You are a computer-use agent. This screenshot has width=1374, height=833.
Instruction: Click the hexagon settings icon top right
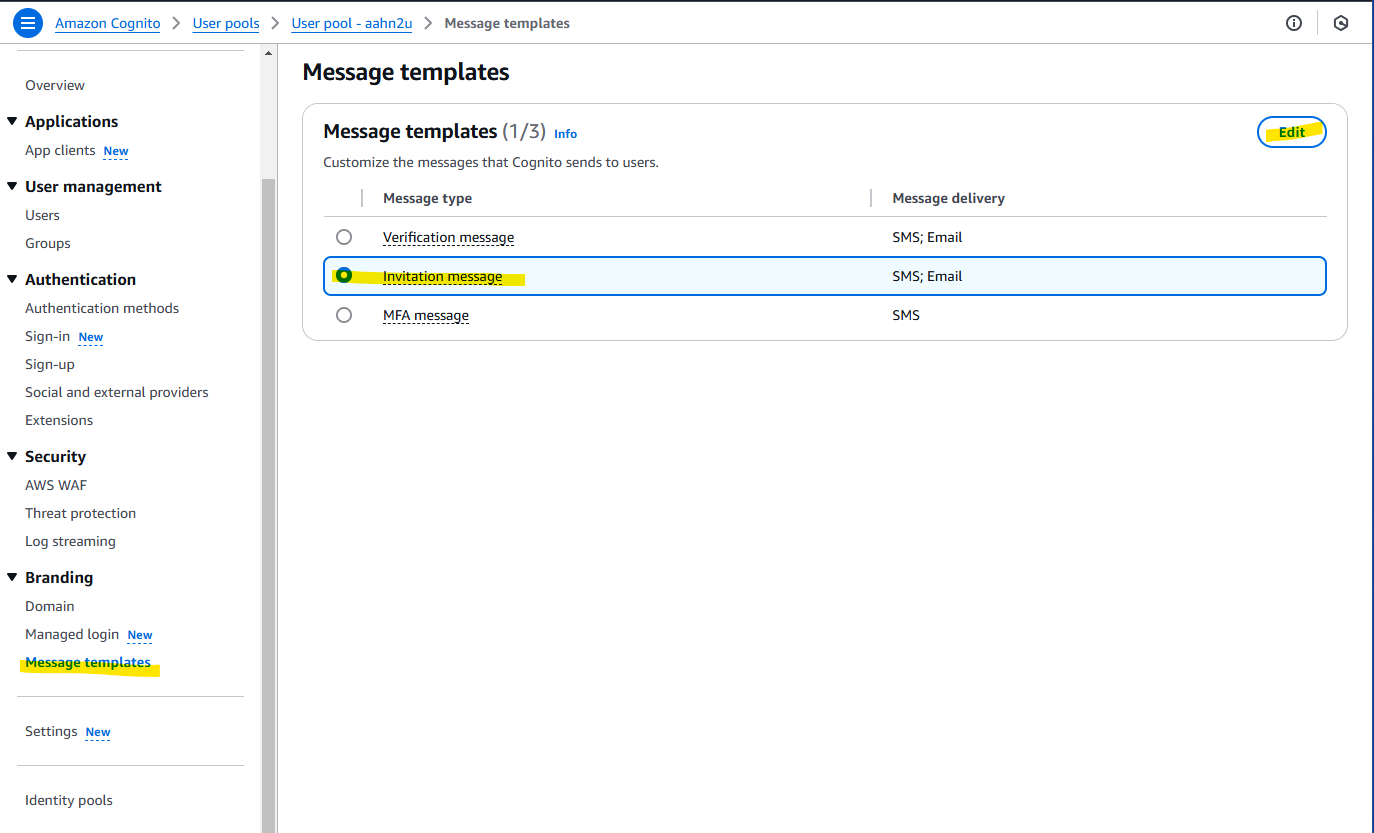coord(1341,23)
